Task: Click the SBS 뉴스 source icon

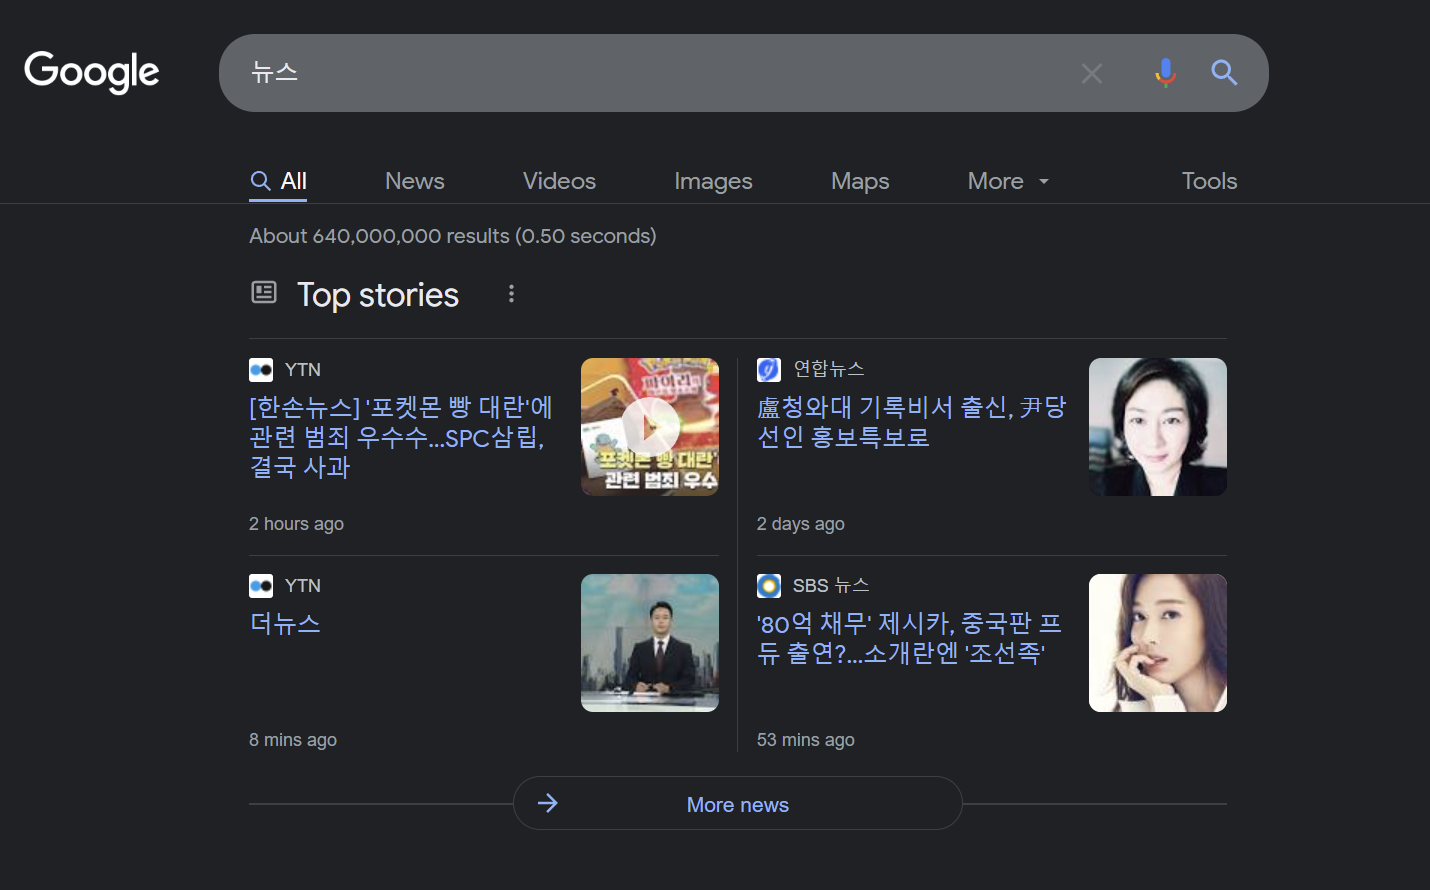Action: coord(769,586)
